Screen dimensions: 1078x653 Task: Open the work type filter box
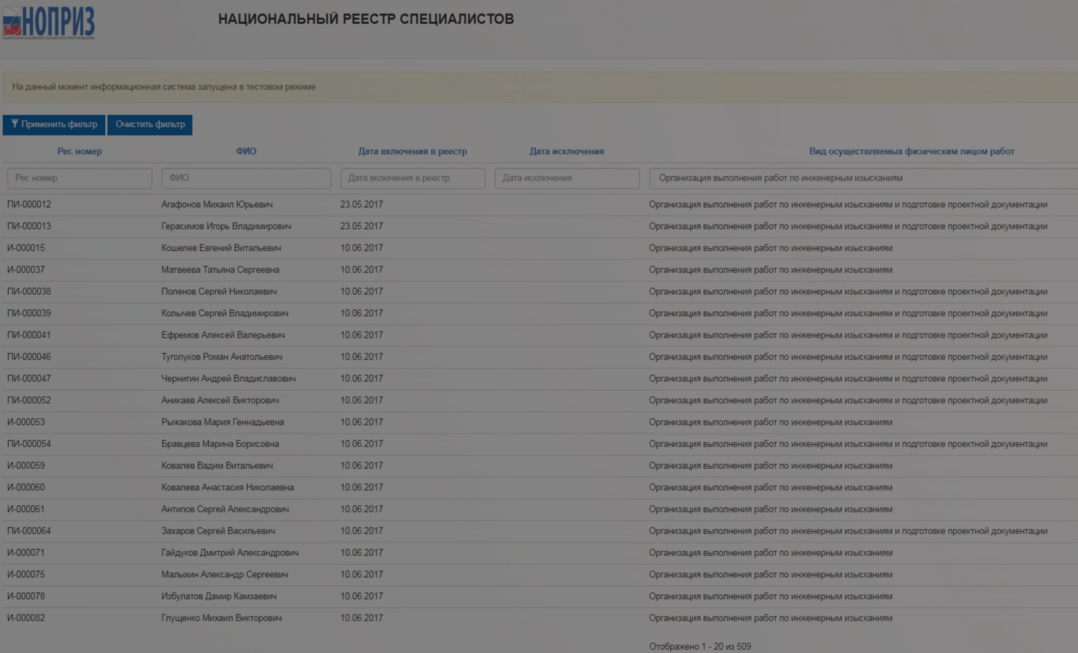[863, 178]
